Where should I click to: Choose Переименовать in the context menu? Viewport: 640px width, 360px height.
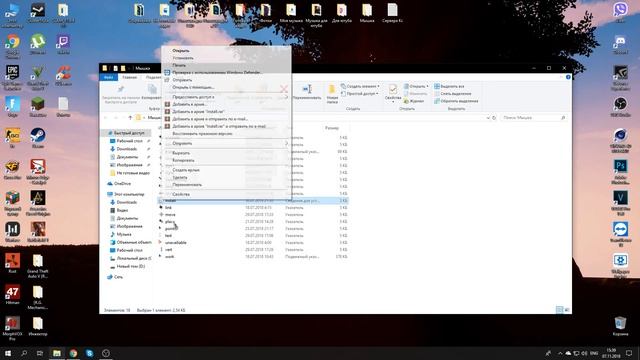(187, 185)
